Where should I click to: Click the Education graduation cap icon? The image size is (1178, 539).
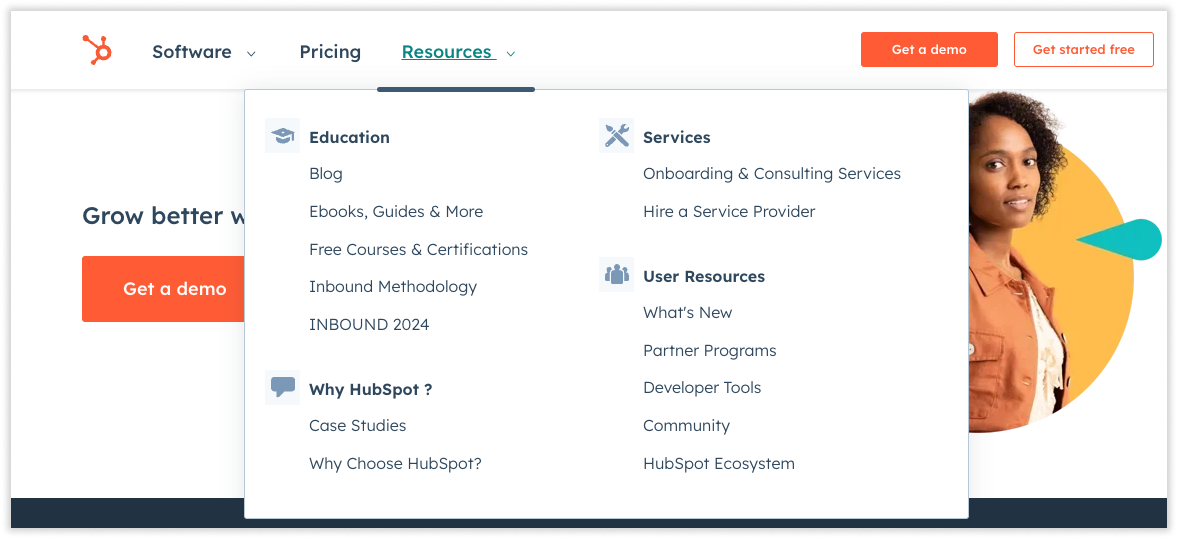pos(283,136)
